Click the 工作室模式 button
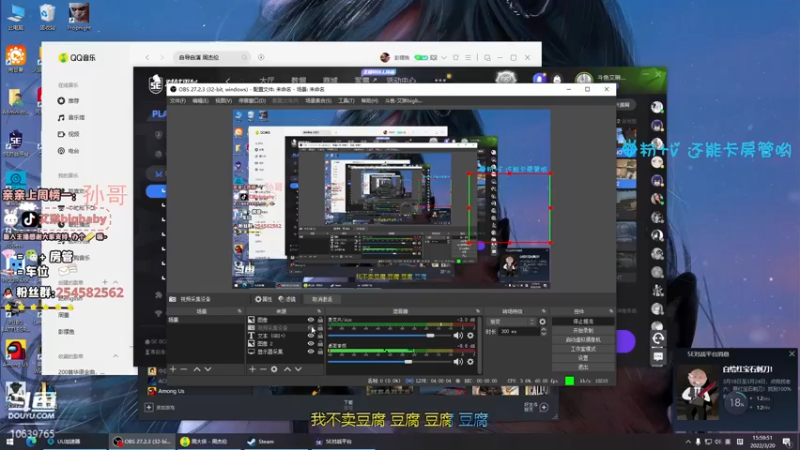This screenshot has width=800, height=450. coord(583,349)
